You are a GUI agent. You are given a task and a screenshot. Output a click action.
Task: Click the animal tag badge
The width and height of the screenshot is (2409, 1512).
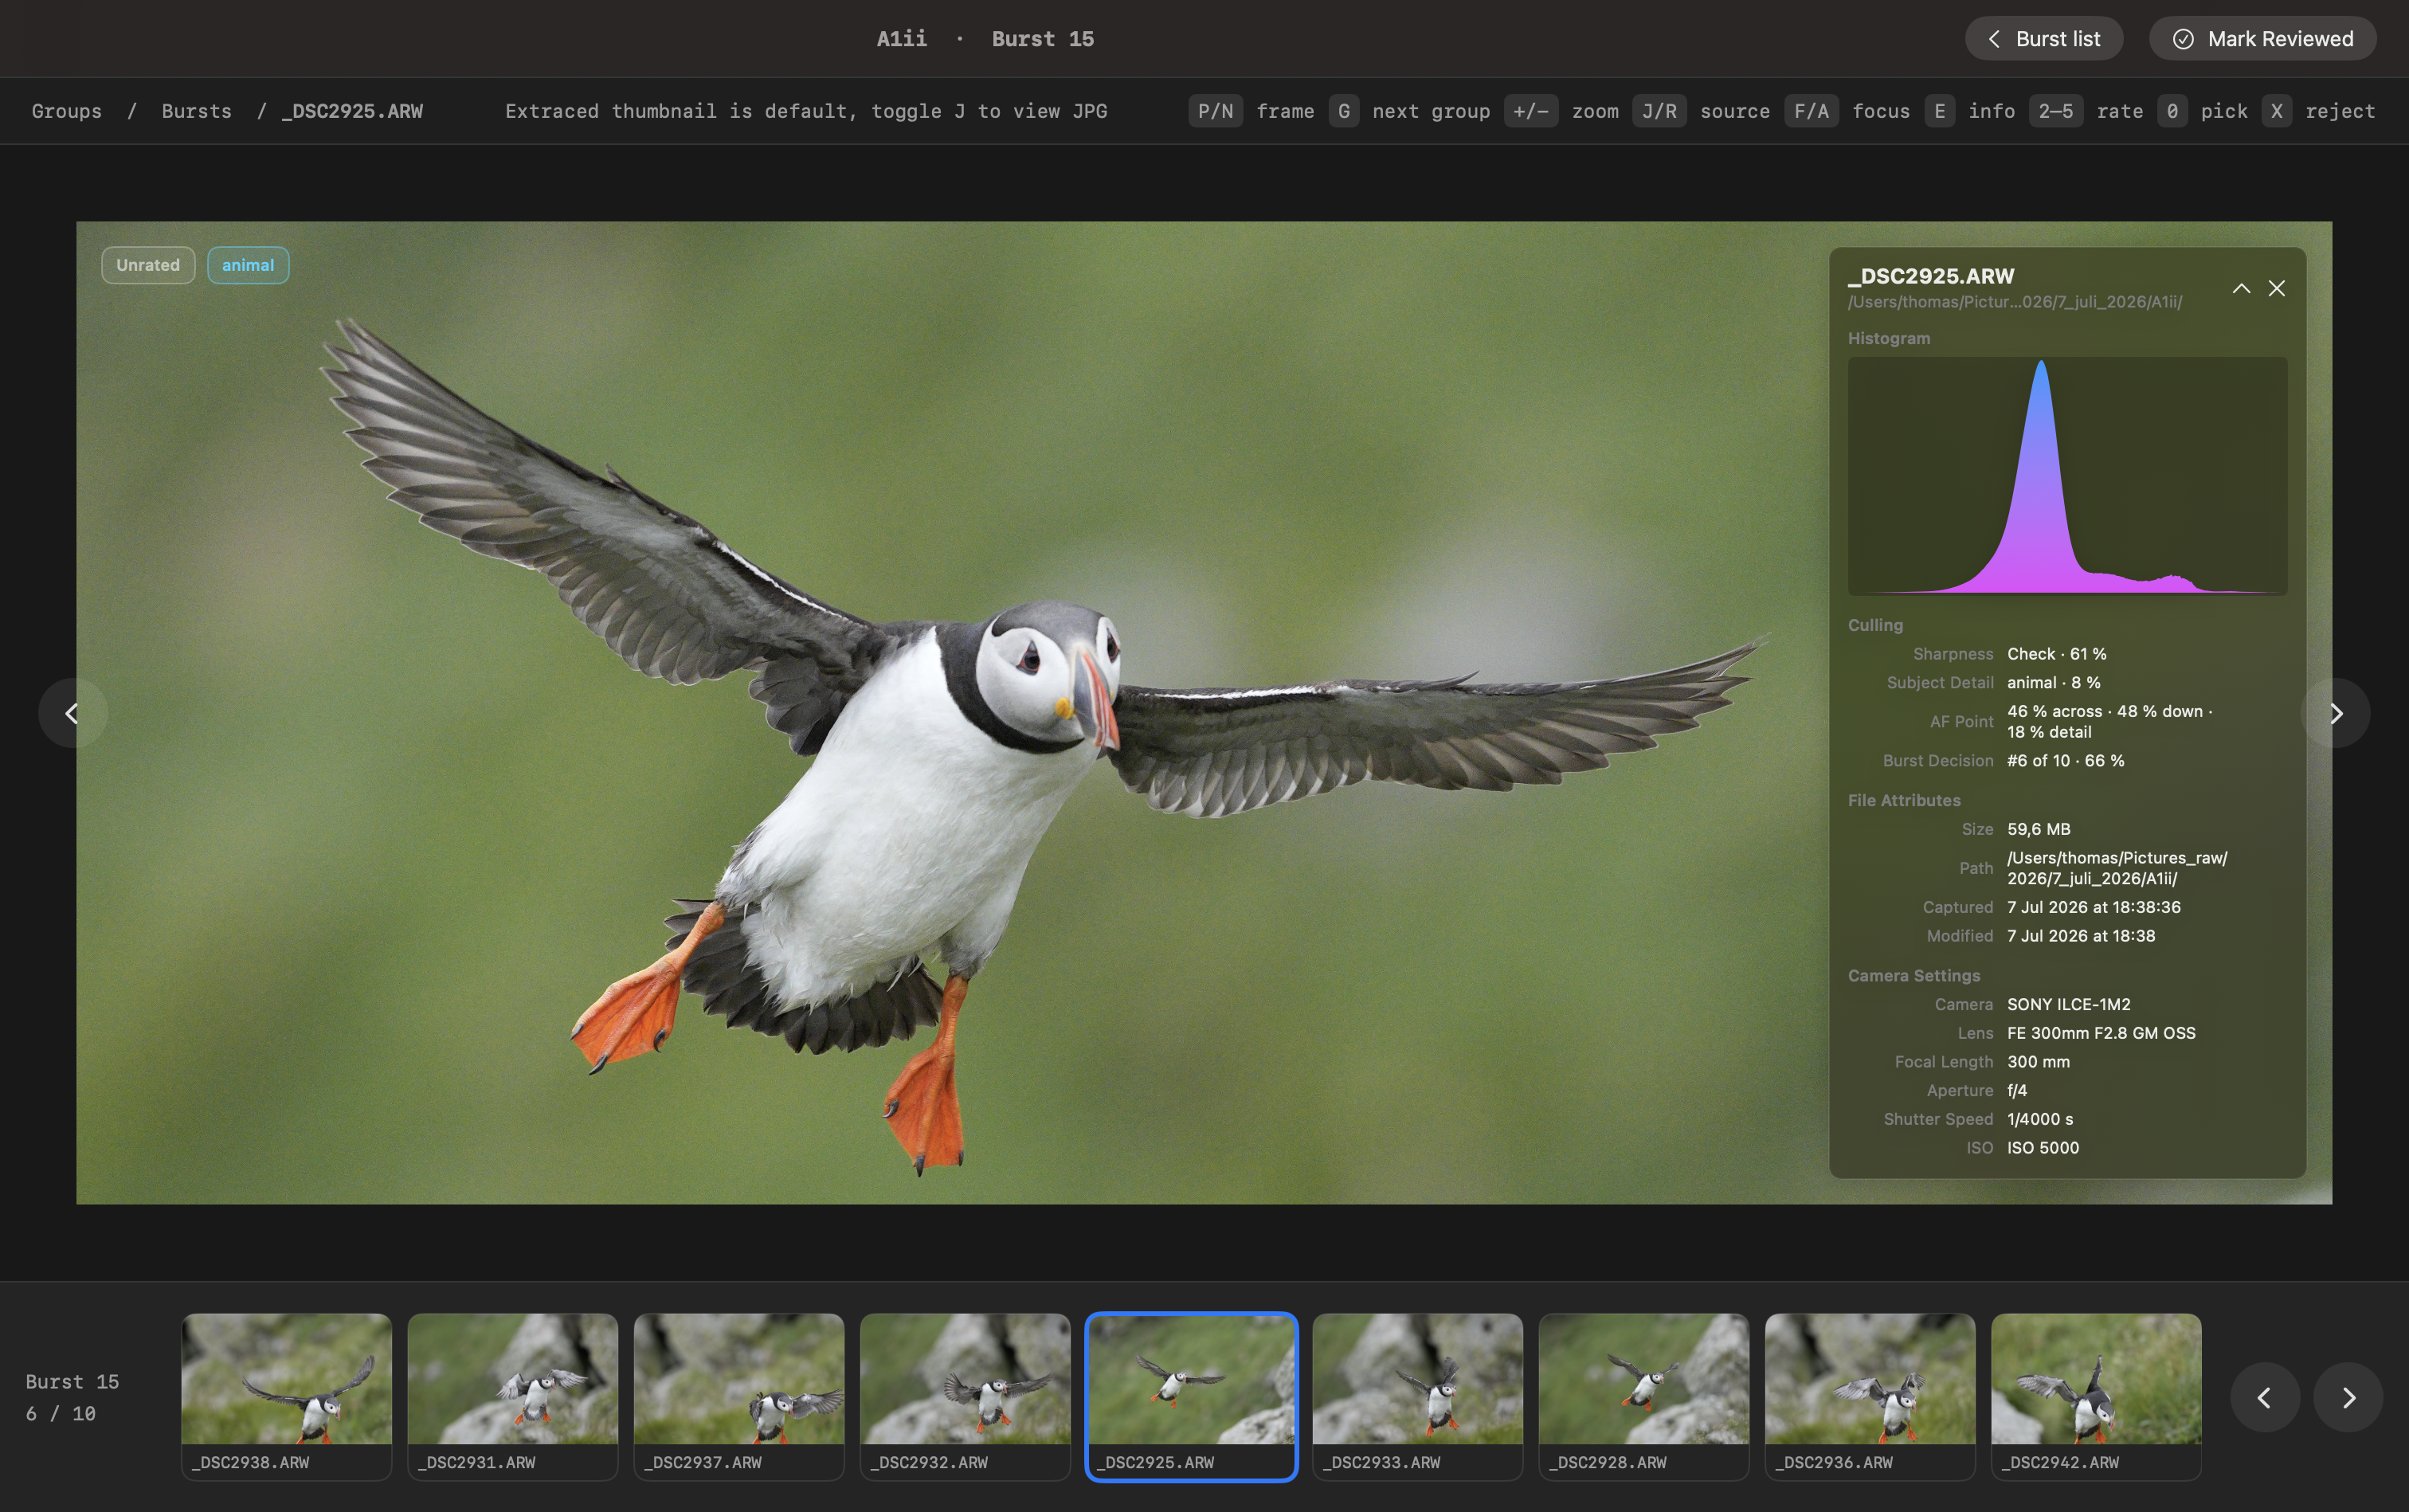(248, 265)
